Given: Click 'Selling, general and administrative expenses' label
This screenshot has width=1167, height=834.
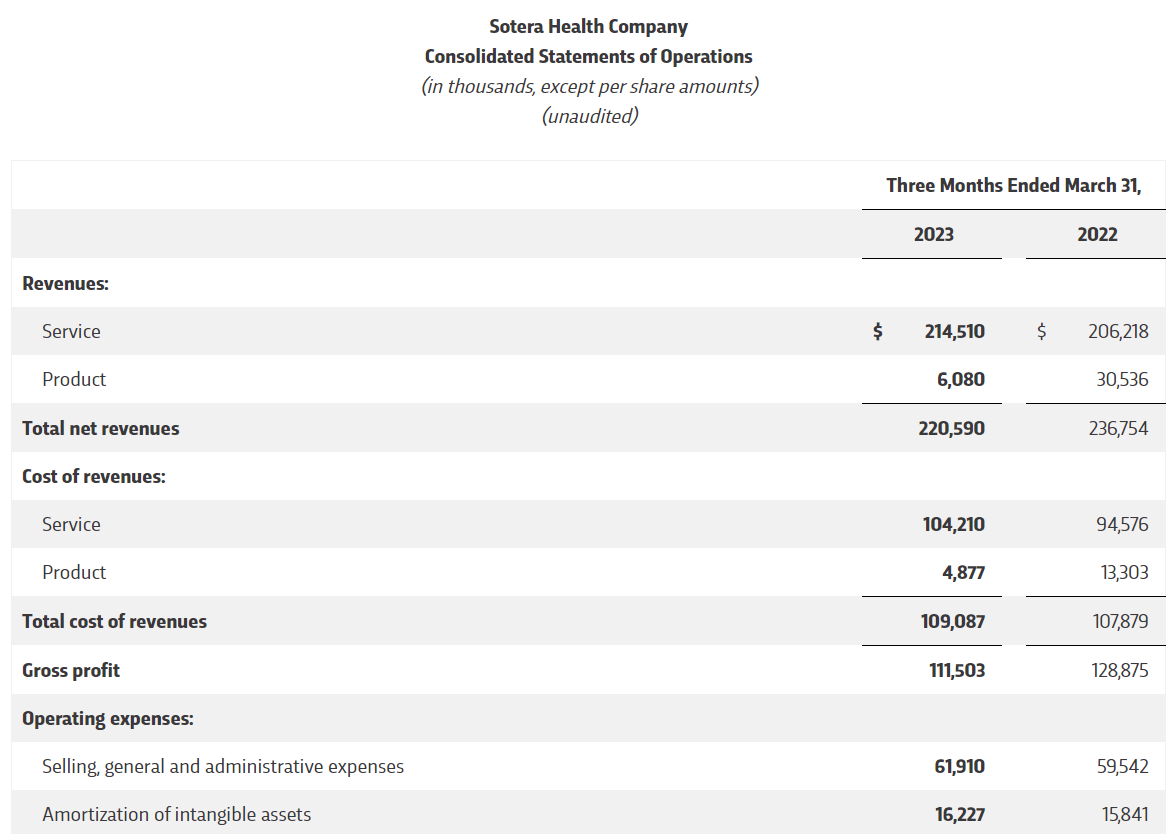Looking at the screenshot, I should (223, 767).
